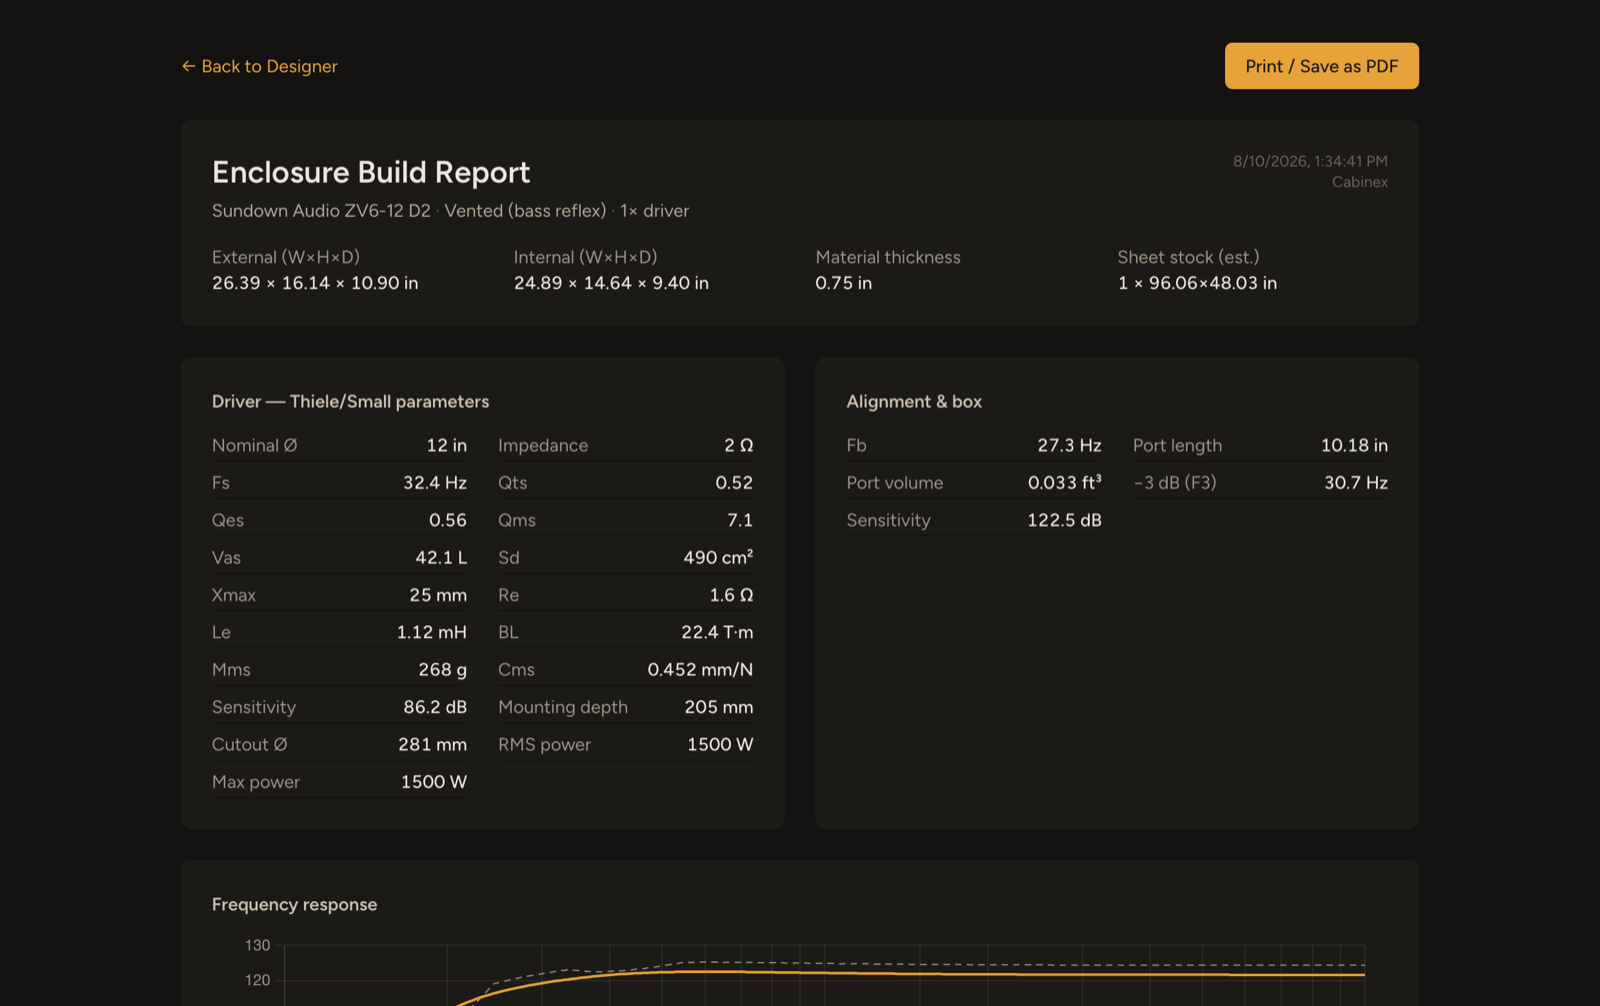Select the Le value 1.12 mH
The width and height of the screenshot is (1600, 1006).
click(431, 632)
